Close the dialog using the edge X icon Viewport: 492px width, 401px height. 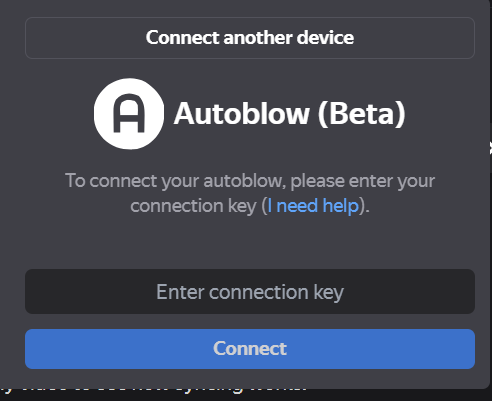pyautogui.click(x=490, y=148)
